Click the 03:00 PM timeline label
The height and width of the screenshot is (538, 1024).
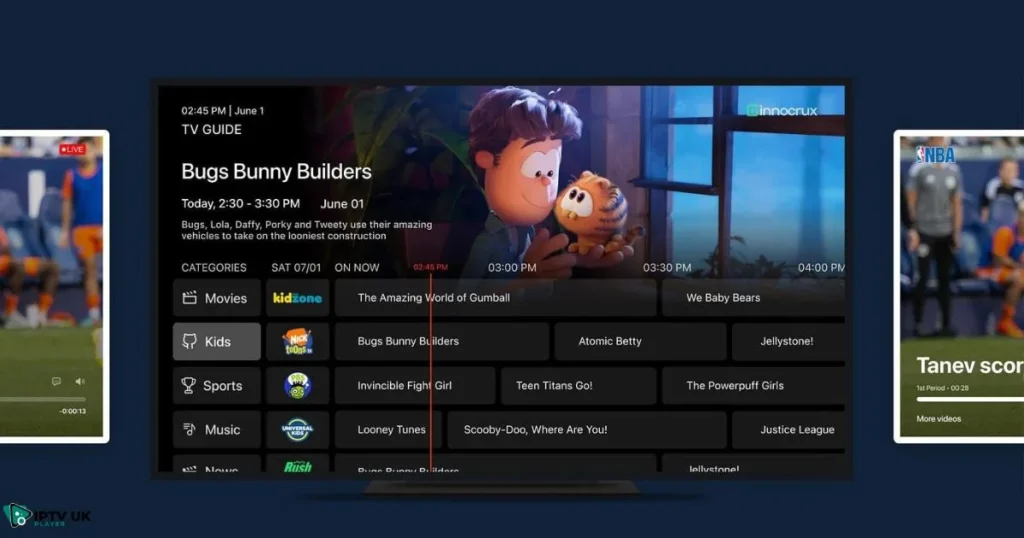(x=512, y=268)
